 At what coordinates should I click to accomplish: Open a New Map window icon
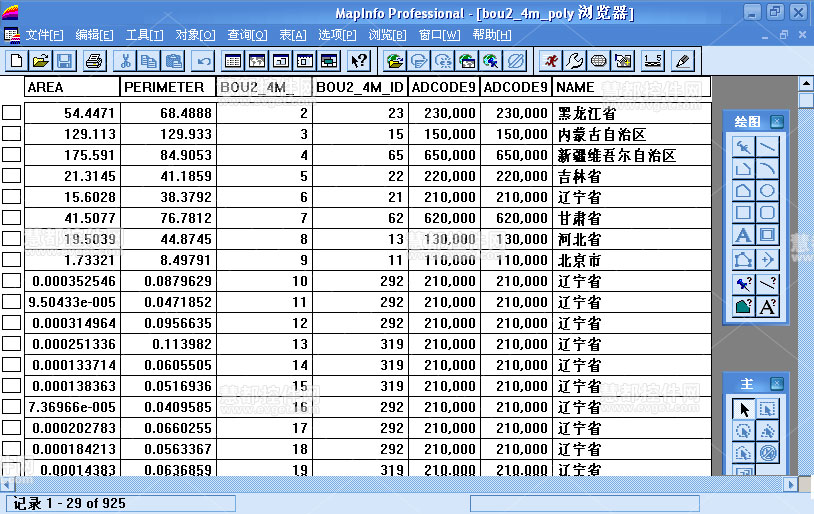click(x=257, y=61)
